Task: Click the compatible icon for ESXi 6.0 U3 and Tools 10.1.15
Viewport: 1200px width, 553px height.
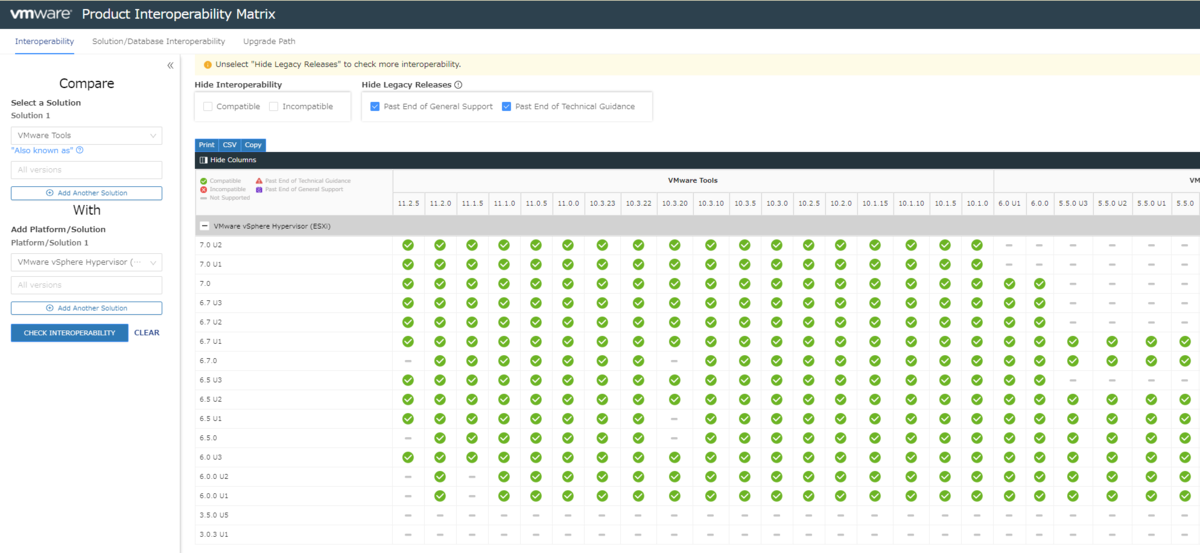Action: tap(875, 457)
